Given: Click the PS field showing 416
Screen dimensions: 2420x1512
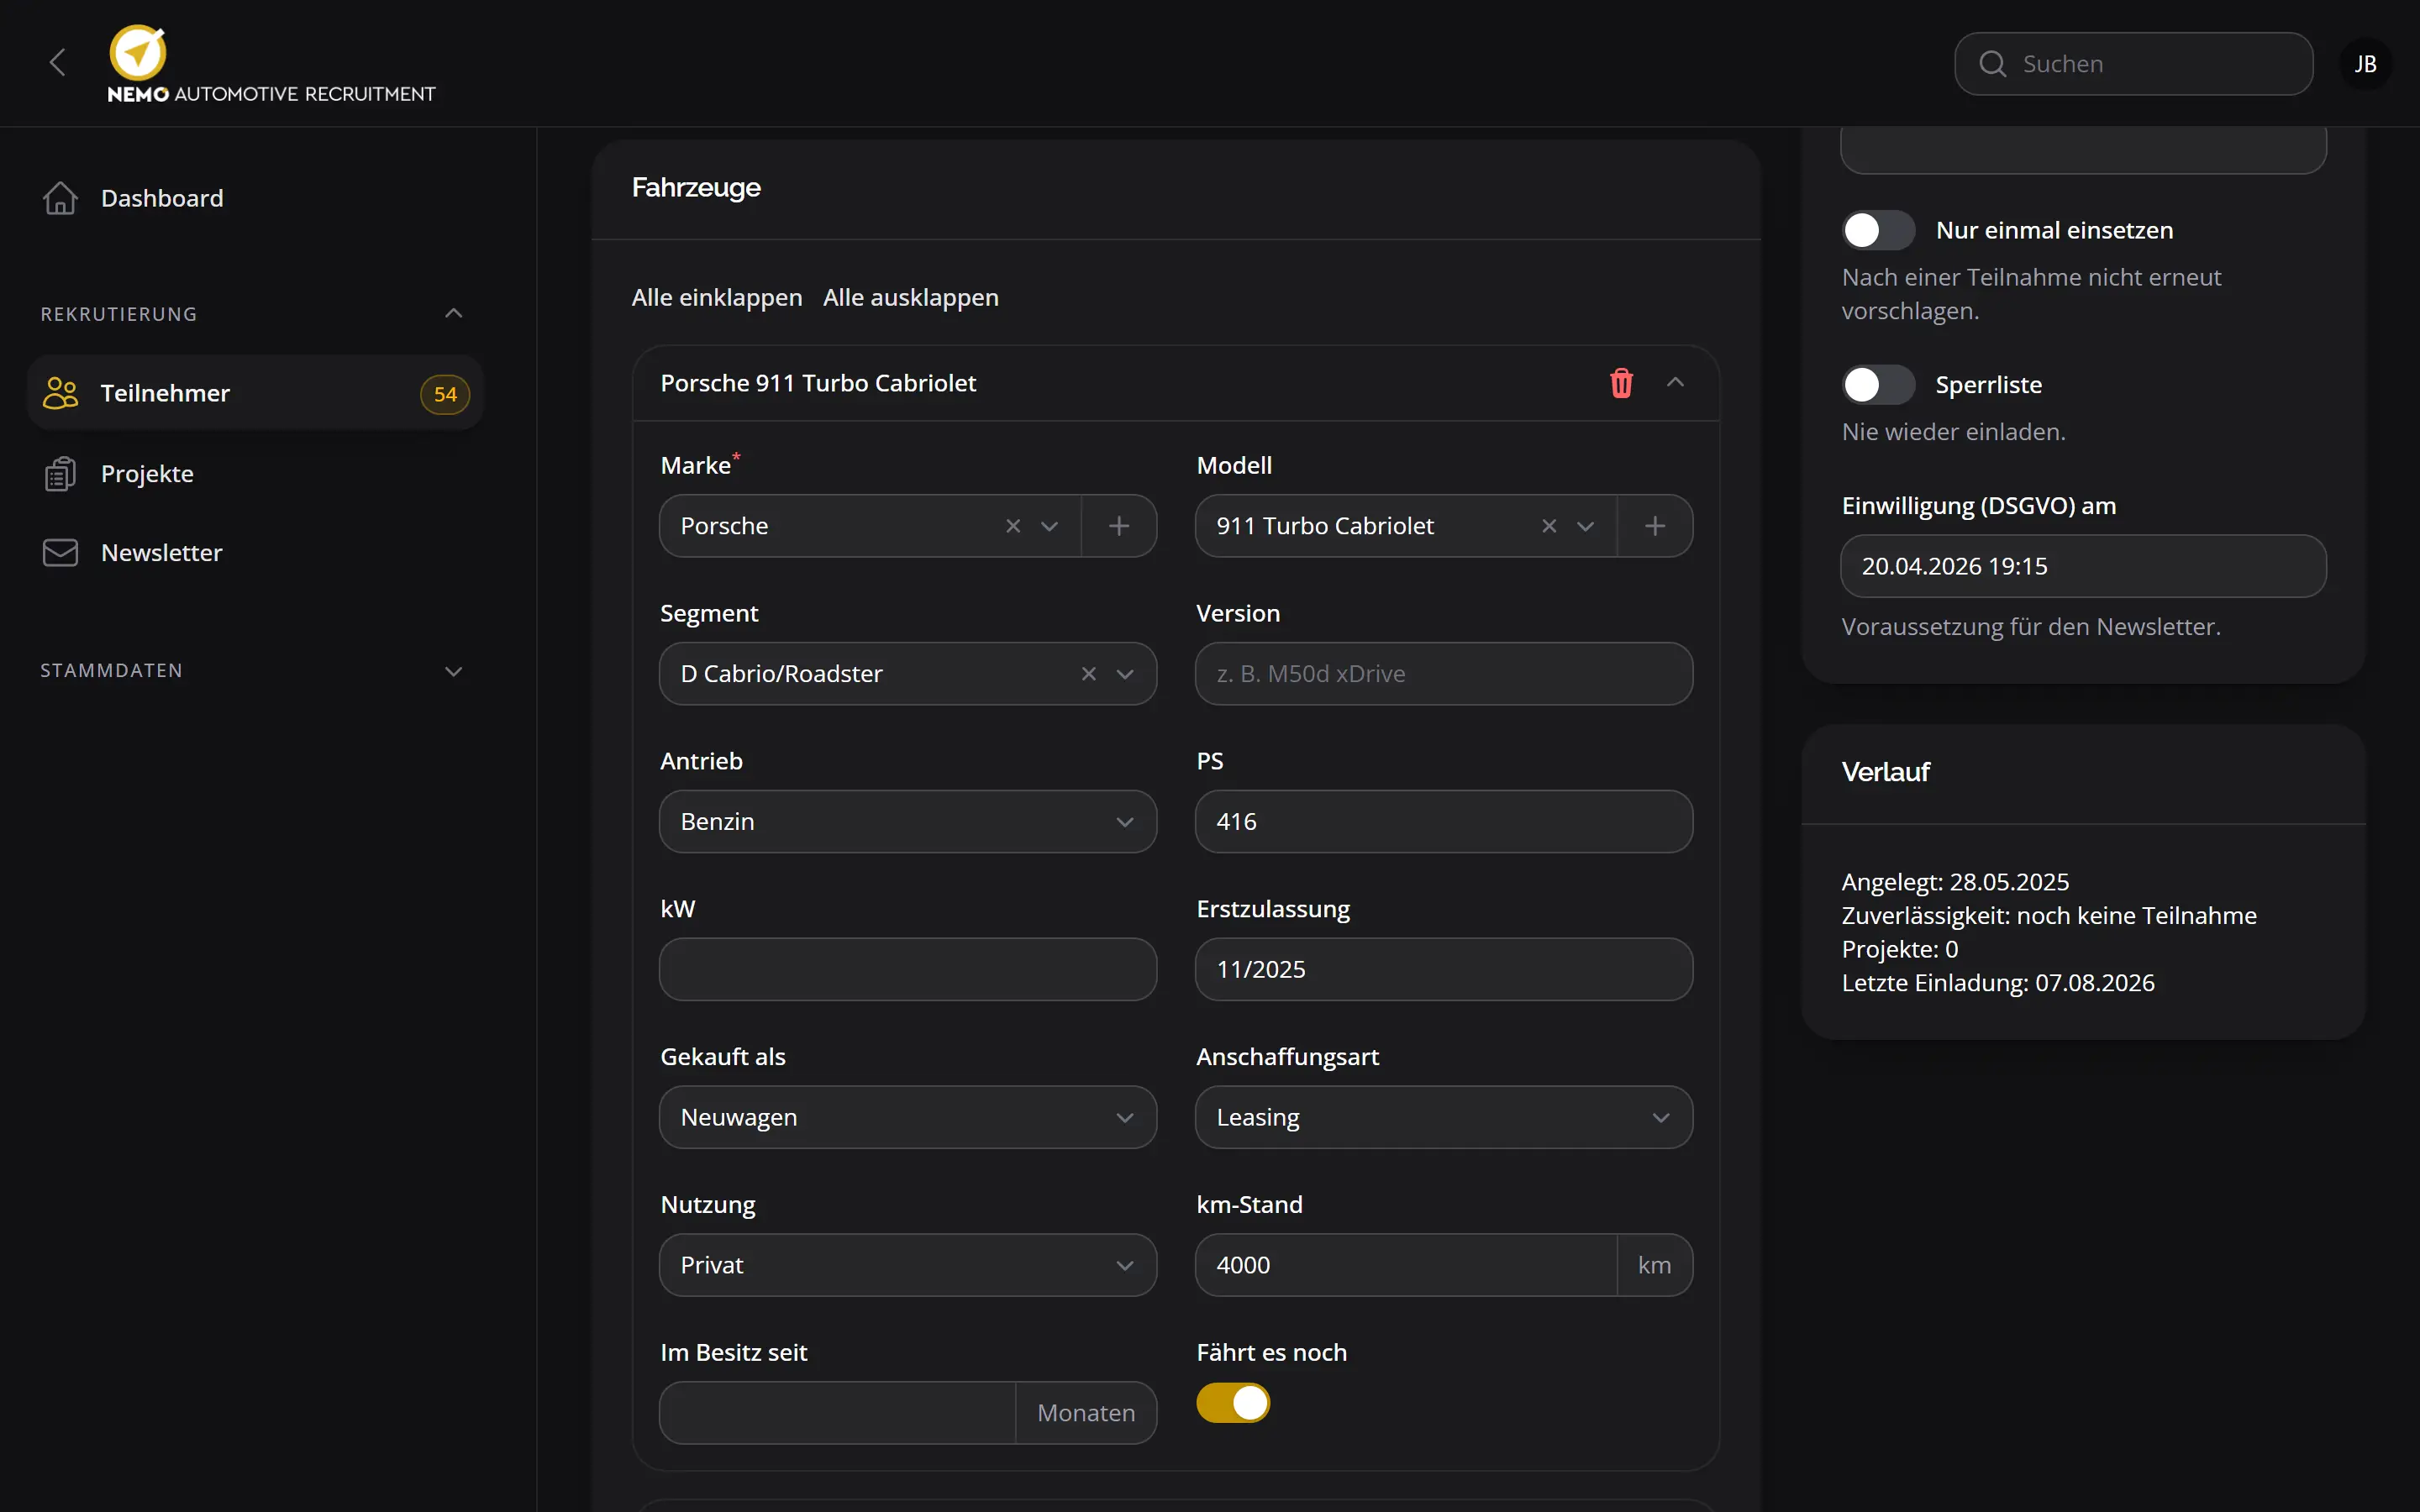Looking at the screenshot, I should point(1444,822).
